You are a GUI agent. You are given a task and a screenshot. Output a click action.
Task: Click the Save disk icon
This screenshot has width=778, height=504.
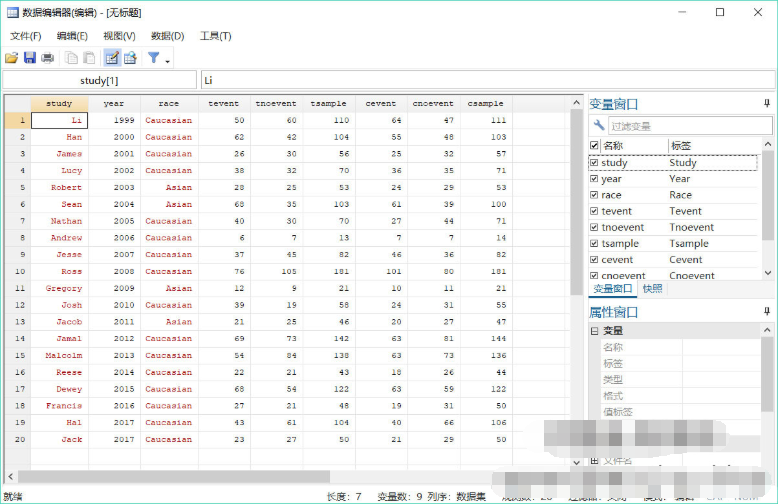(30, 58)
